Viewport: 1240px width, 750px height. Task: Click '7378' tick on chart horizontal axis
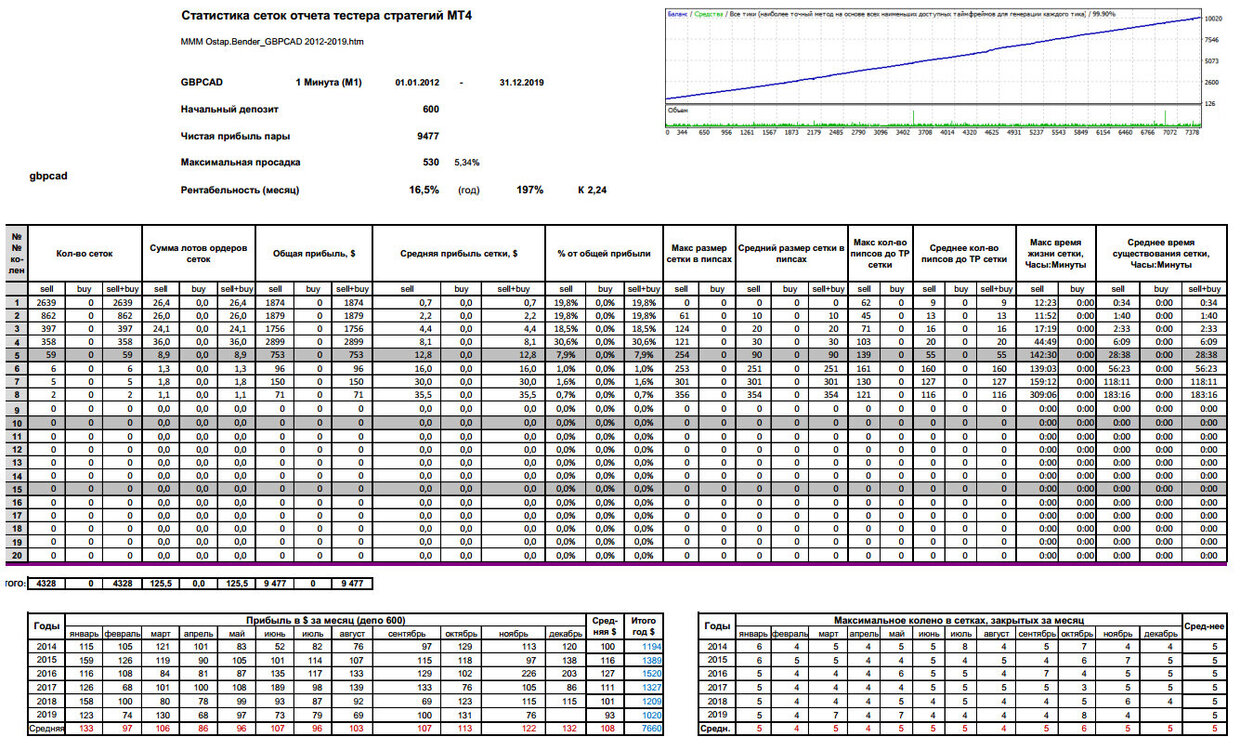[1191, 131]
